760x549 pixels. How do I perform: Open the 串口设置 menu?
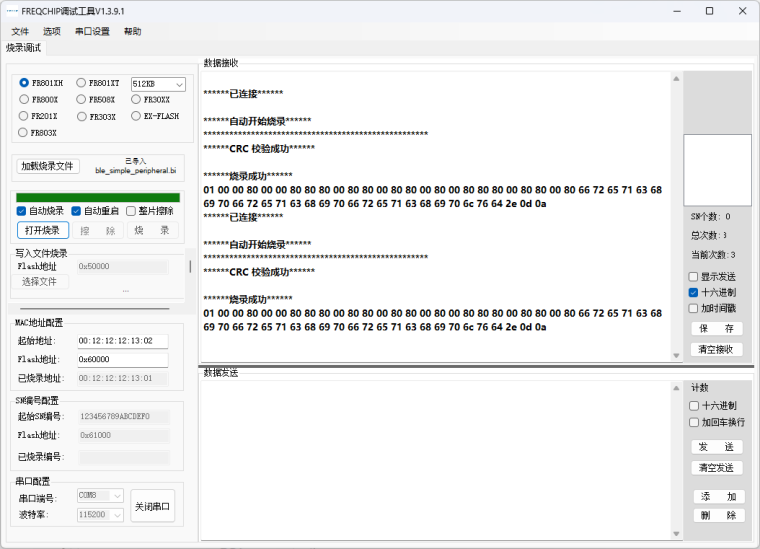click(92, 31)
